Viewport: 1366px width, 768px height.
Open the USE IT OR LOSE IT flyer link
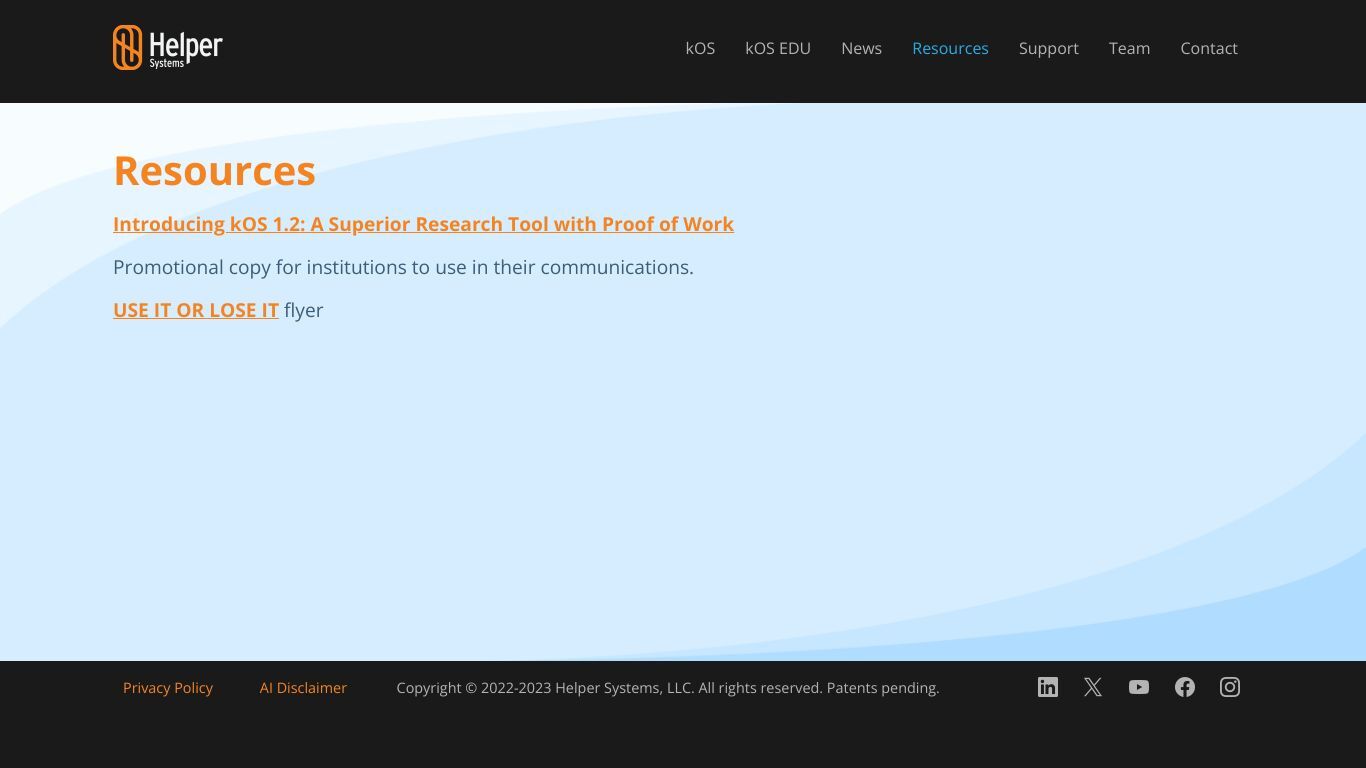[196, 310]
